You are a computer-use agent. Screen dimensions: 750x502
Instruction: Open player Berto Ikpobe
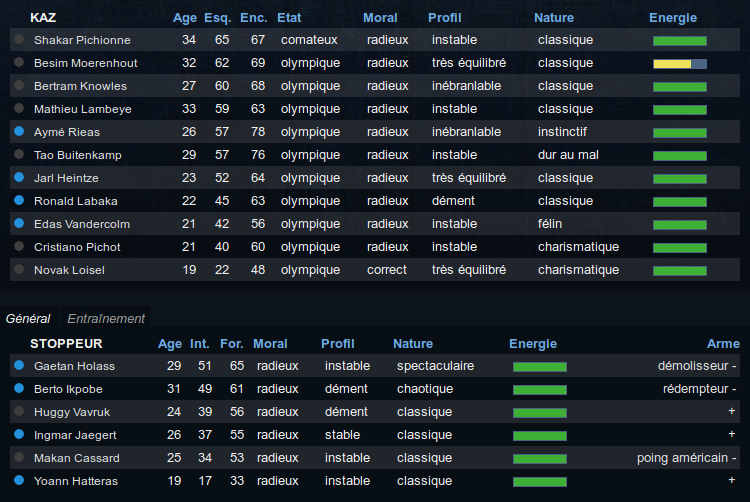[68, 389]
